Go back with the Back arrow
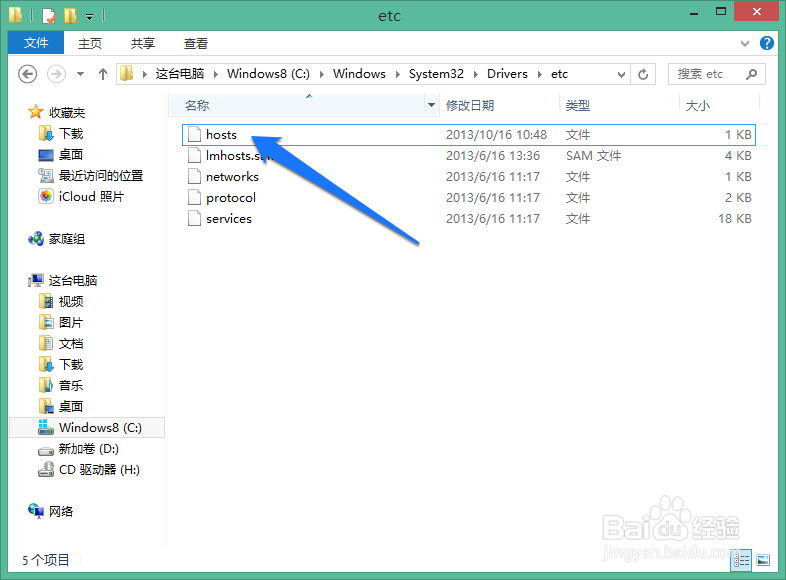Image resolution: width=786 pixels, height=580 pixels. tap(28, 74)
